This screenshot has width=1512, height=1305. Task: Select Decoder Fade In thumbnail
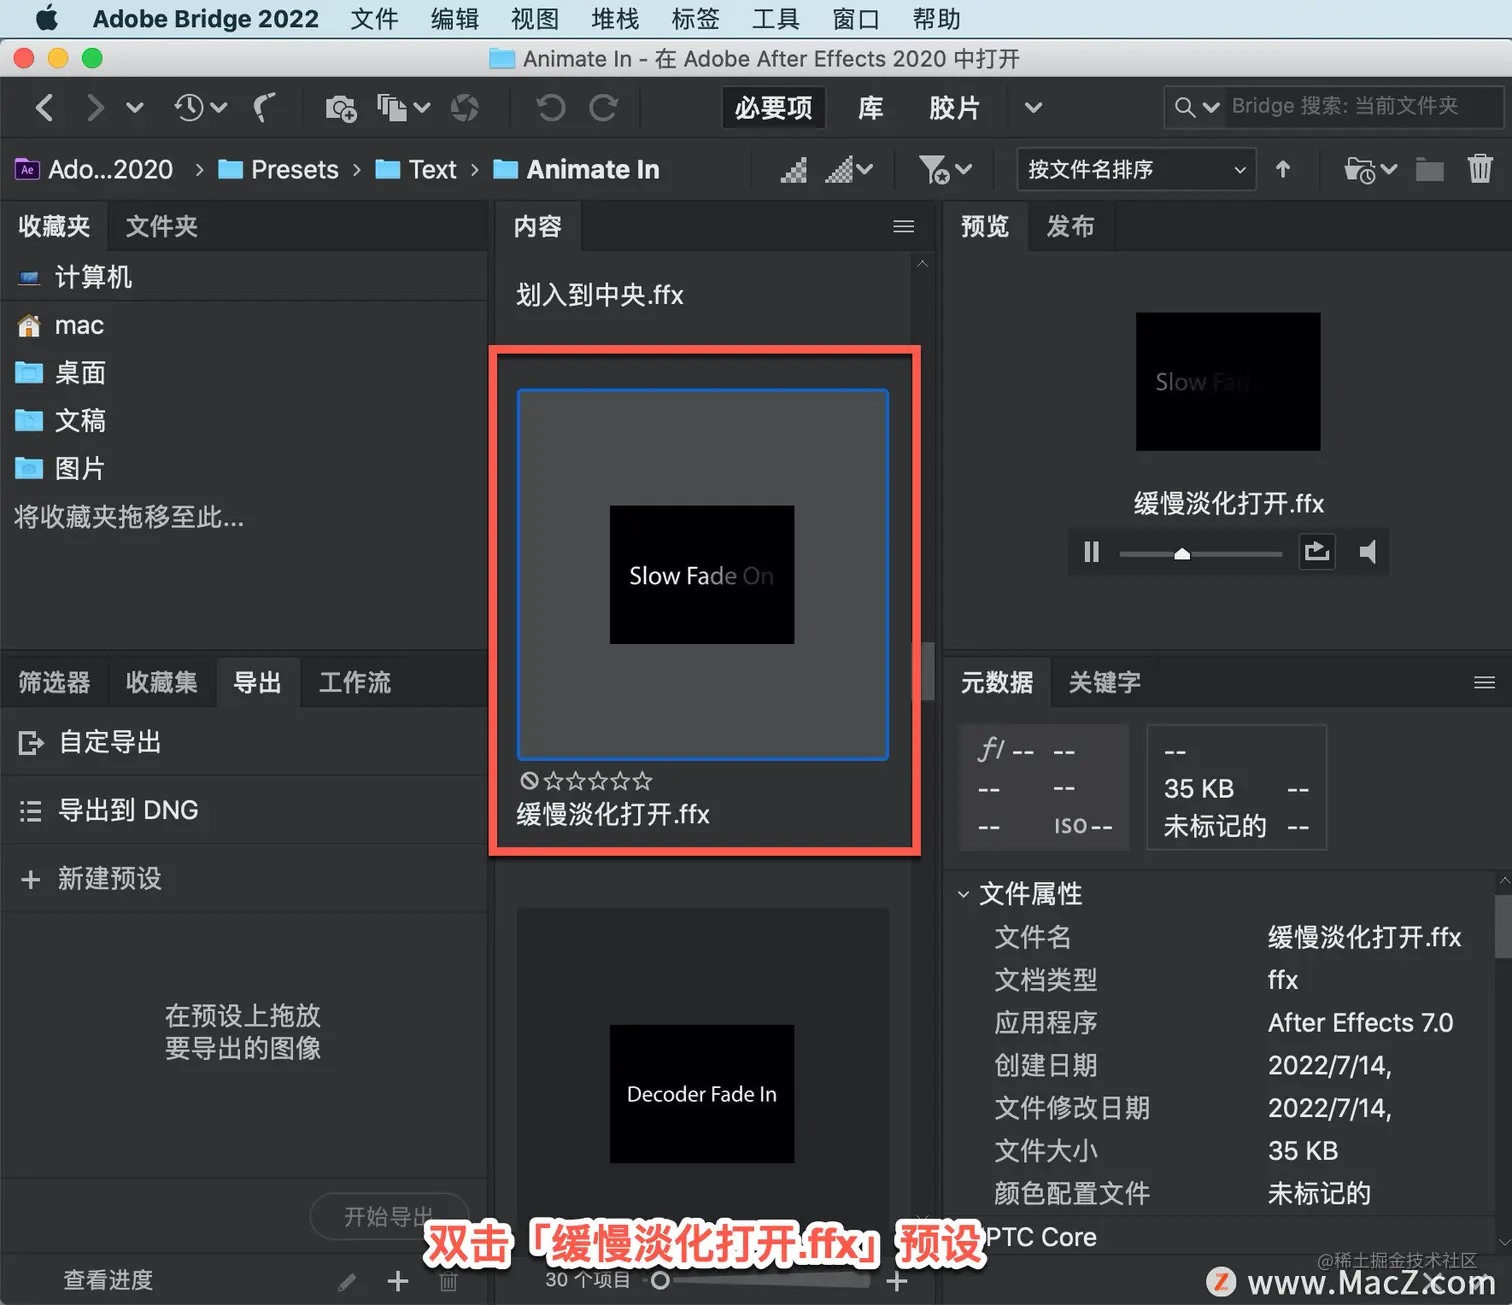click(x=702, y=1094)
